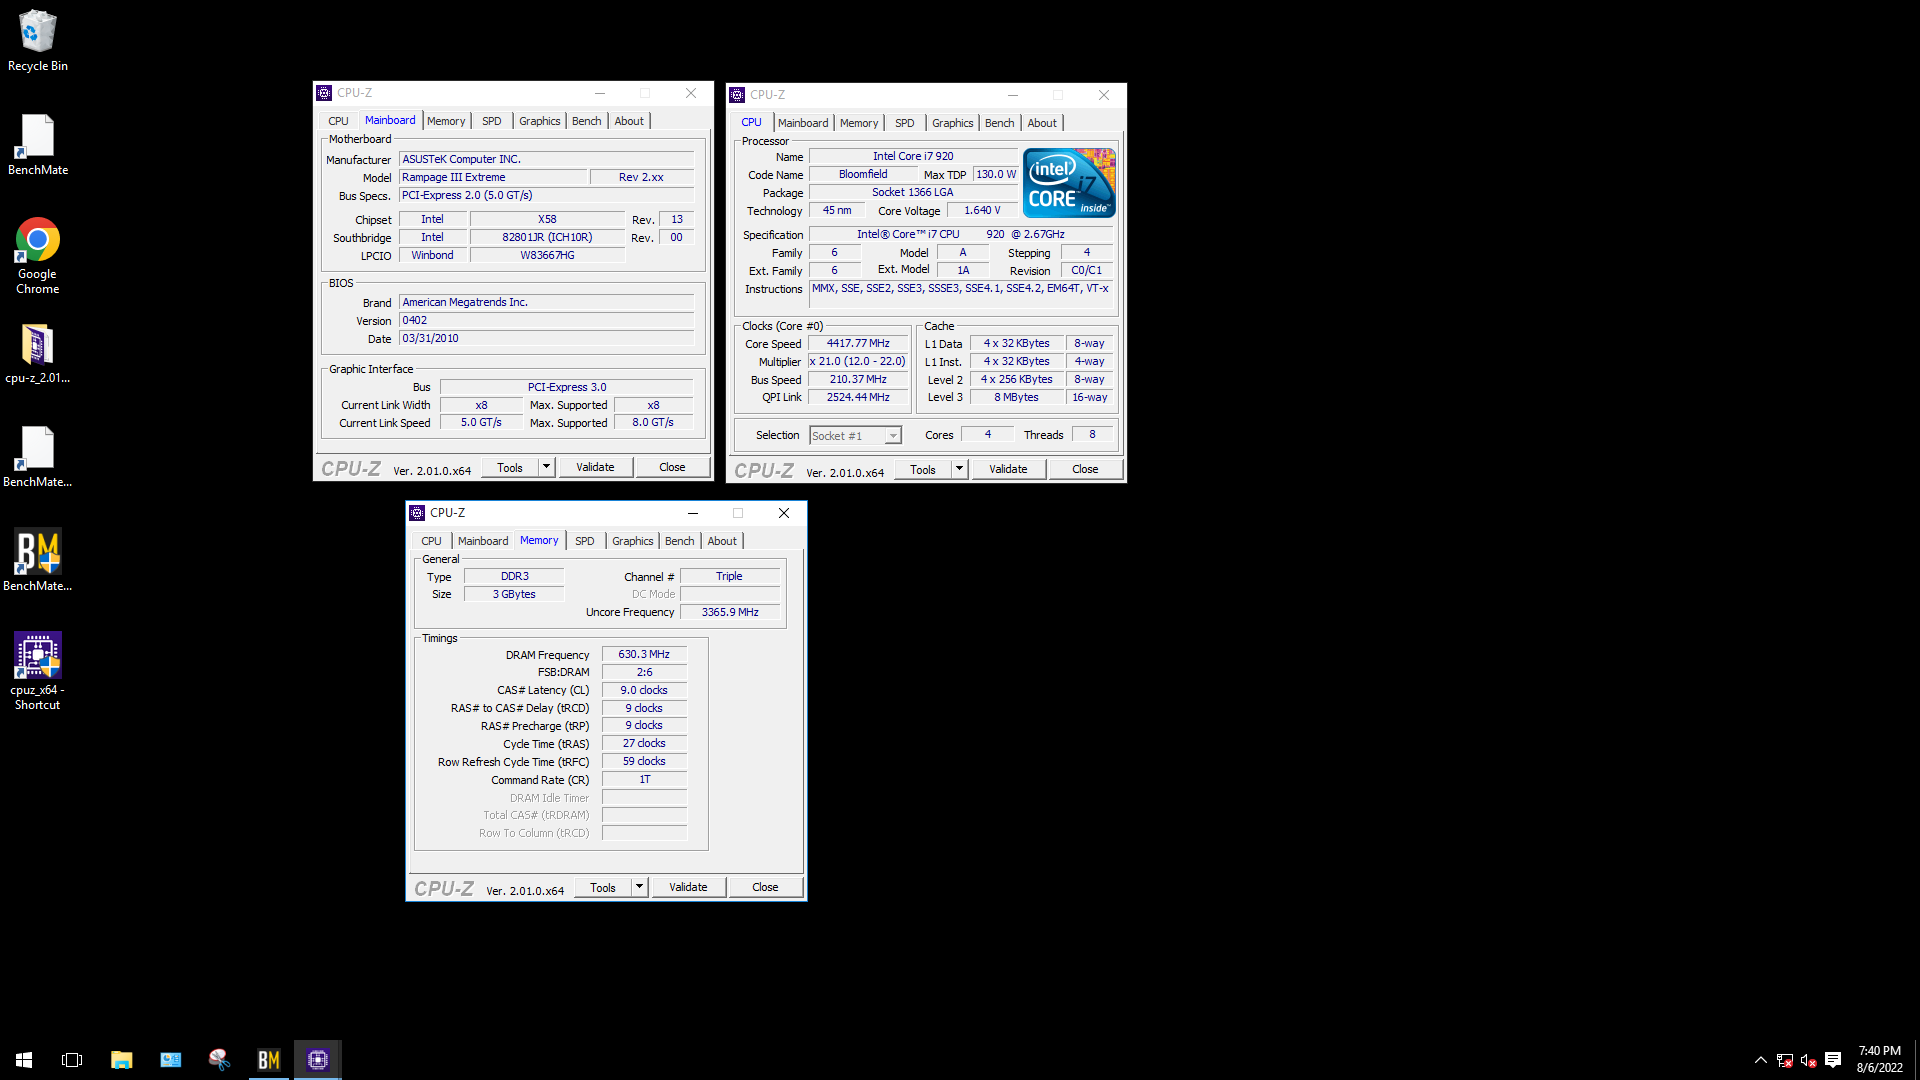Click the Core Voltage 1.640 V value
The height and width of the screenshot is (1080, 1920).
(x=982, y=210)
